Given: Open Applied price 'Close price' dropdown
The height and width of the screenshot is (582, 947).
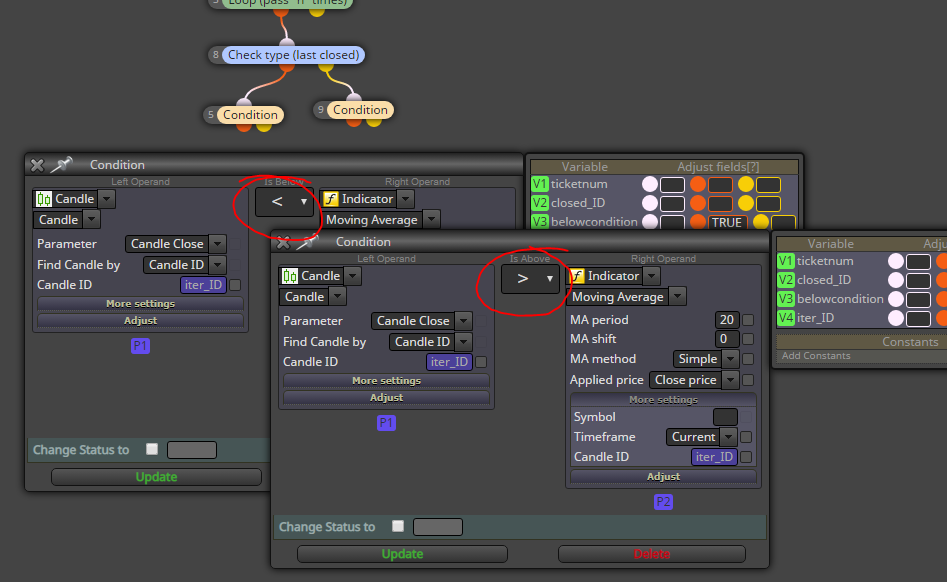Looking at the screenshot, I should coord(694,380).
